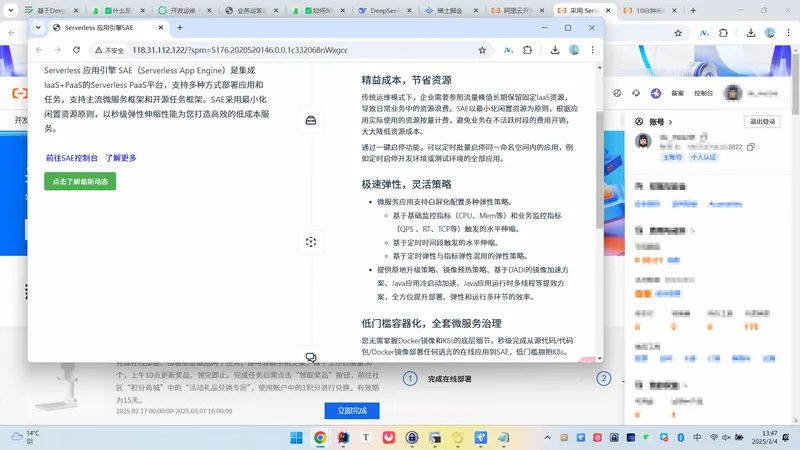Click the scroll-down arrow of SAE page
The width and height of the screenshot is (800, 450).
point(599,358)
